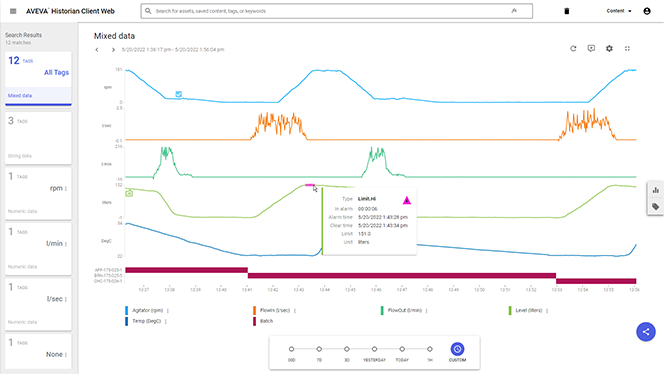Select the 1H time range option

point(429,349)
